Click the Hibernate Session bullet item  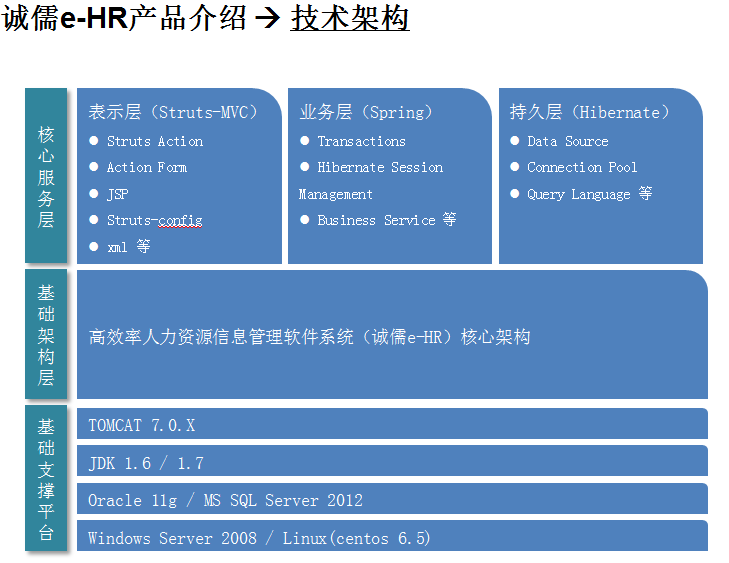pyautogui.click(x=380, y=167)
